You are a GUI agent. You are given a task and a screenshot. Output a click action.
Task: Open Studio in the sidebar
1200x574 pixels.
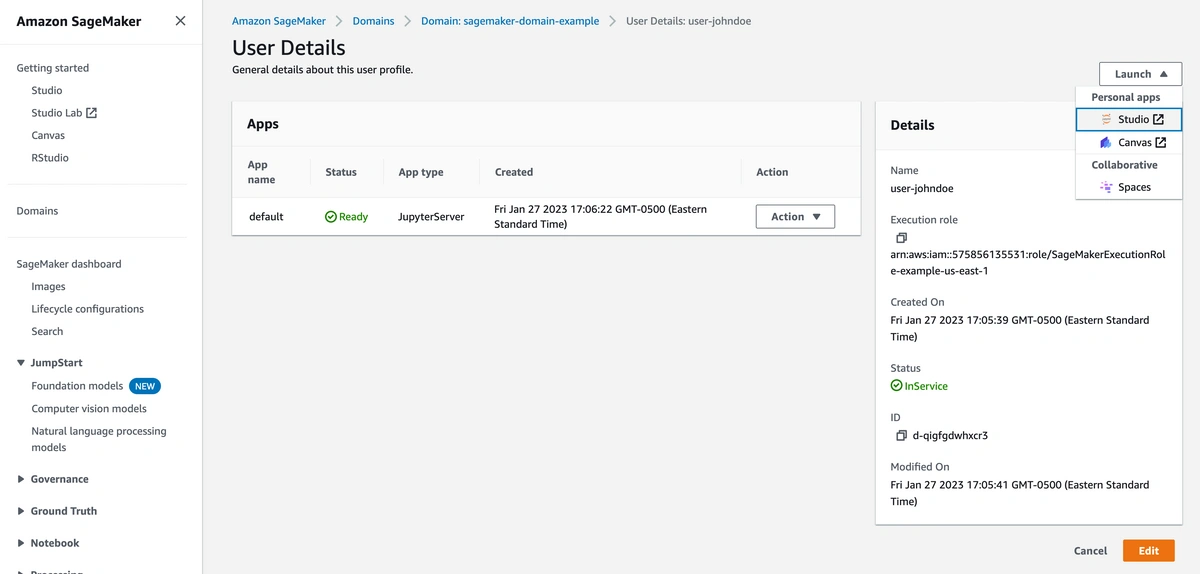coord(47,91)
